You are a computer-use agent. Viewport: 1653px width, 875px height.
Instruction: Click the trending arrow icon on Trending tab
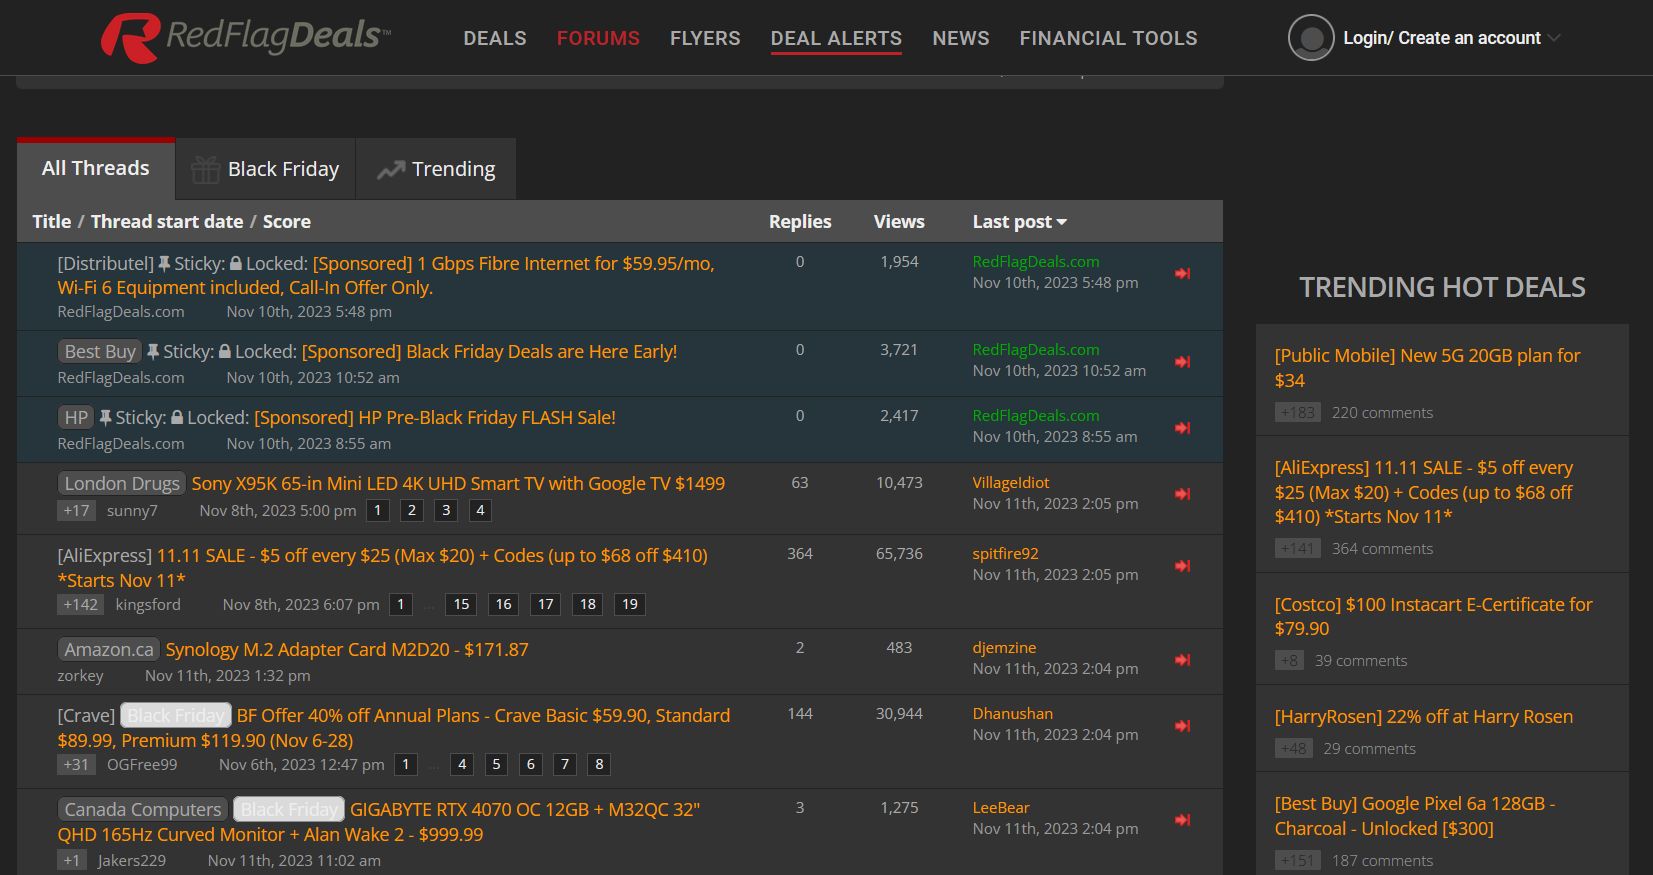click(x=390, y=170)
